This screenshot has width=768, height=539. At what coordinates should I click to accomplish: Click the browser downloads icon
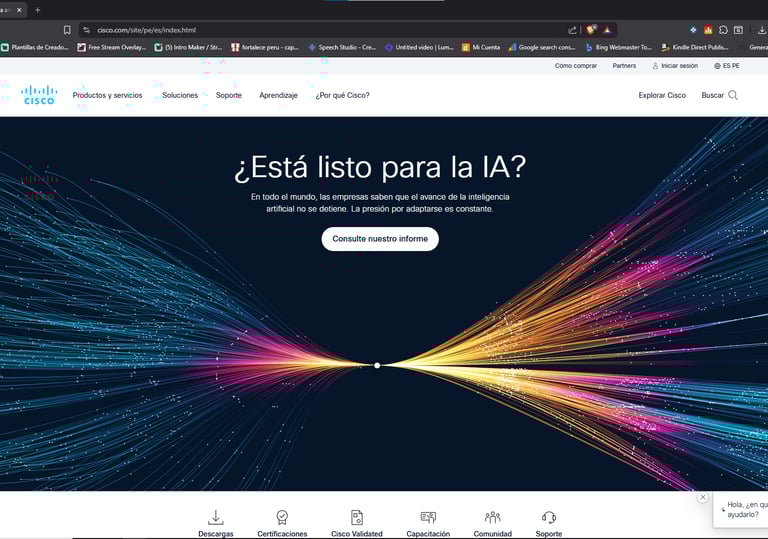point(762,30)
